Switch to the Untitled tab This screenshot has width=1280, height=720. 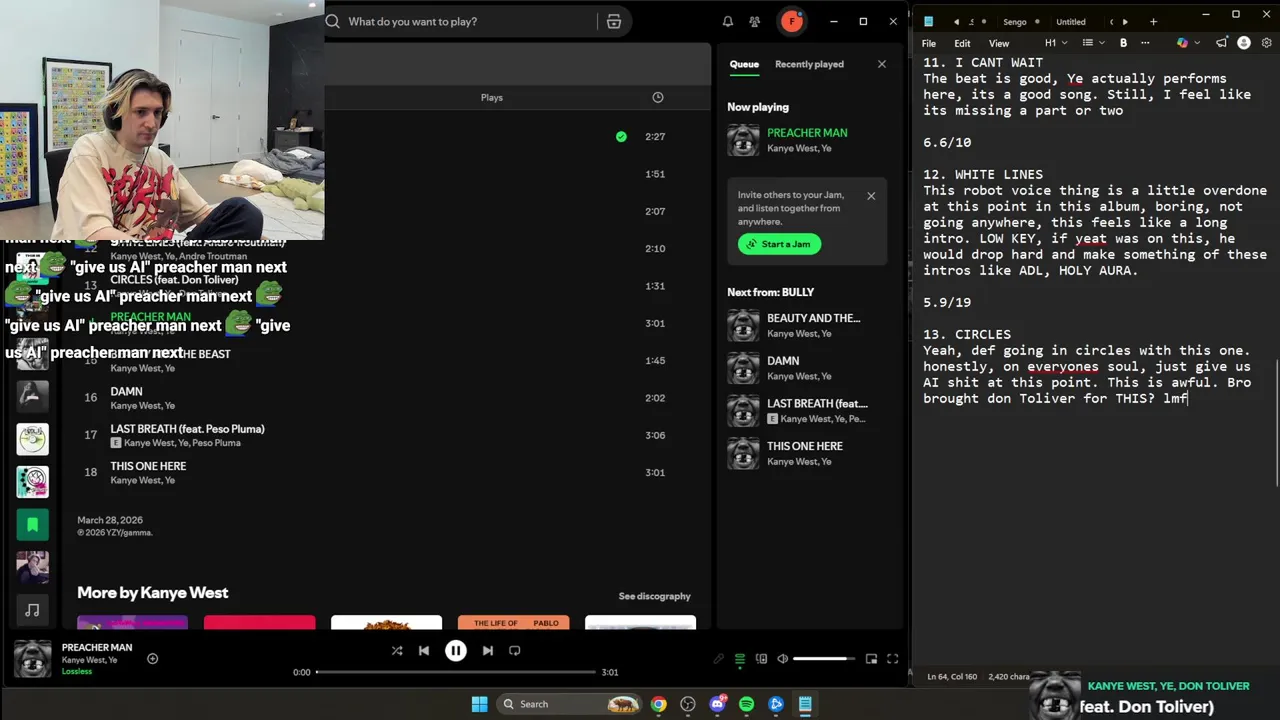pos(1070,21)
